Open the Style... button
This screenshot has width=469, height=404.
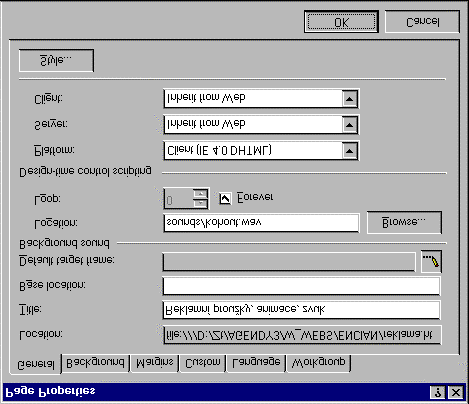pyautogui.click(x=56, y=61)
